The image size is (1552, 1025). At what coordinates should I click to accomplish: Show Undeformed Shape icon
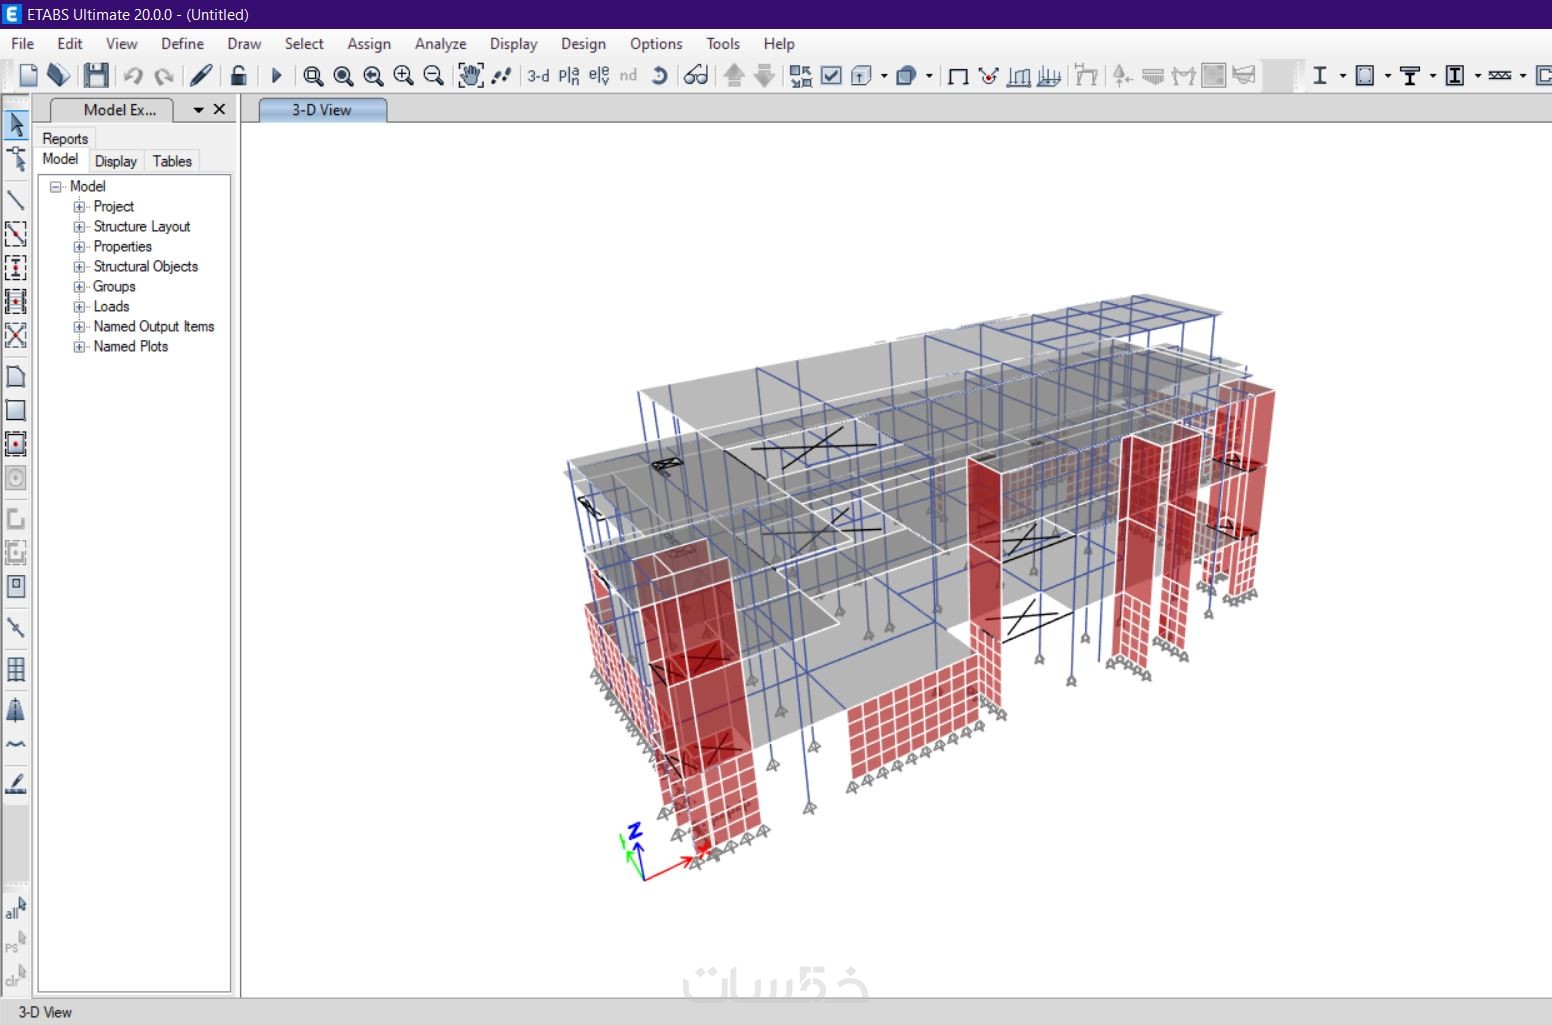[x=957, y=76]
